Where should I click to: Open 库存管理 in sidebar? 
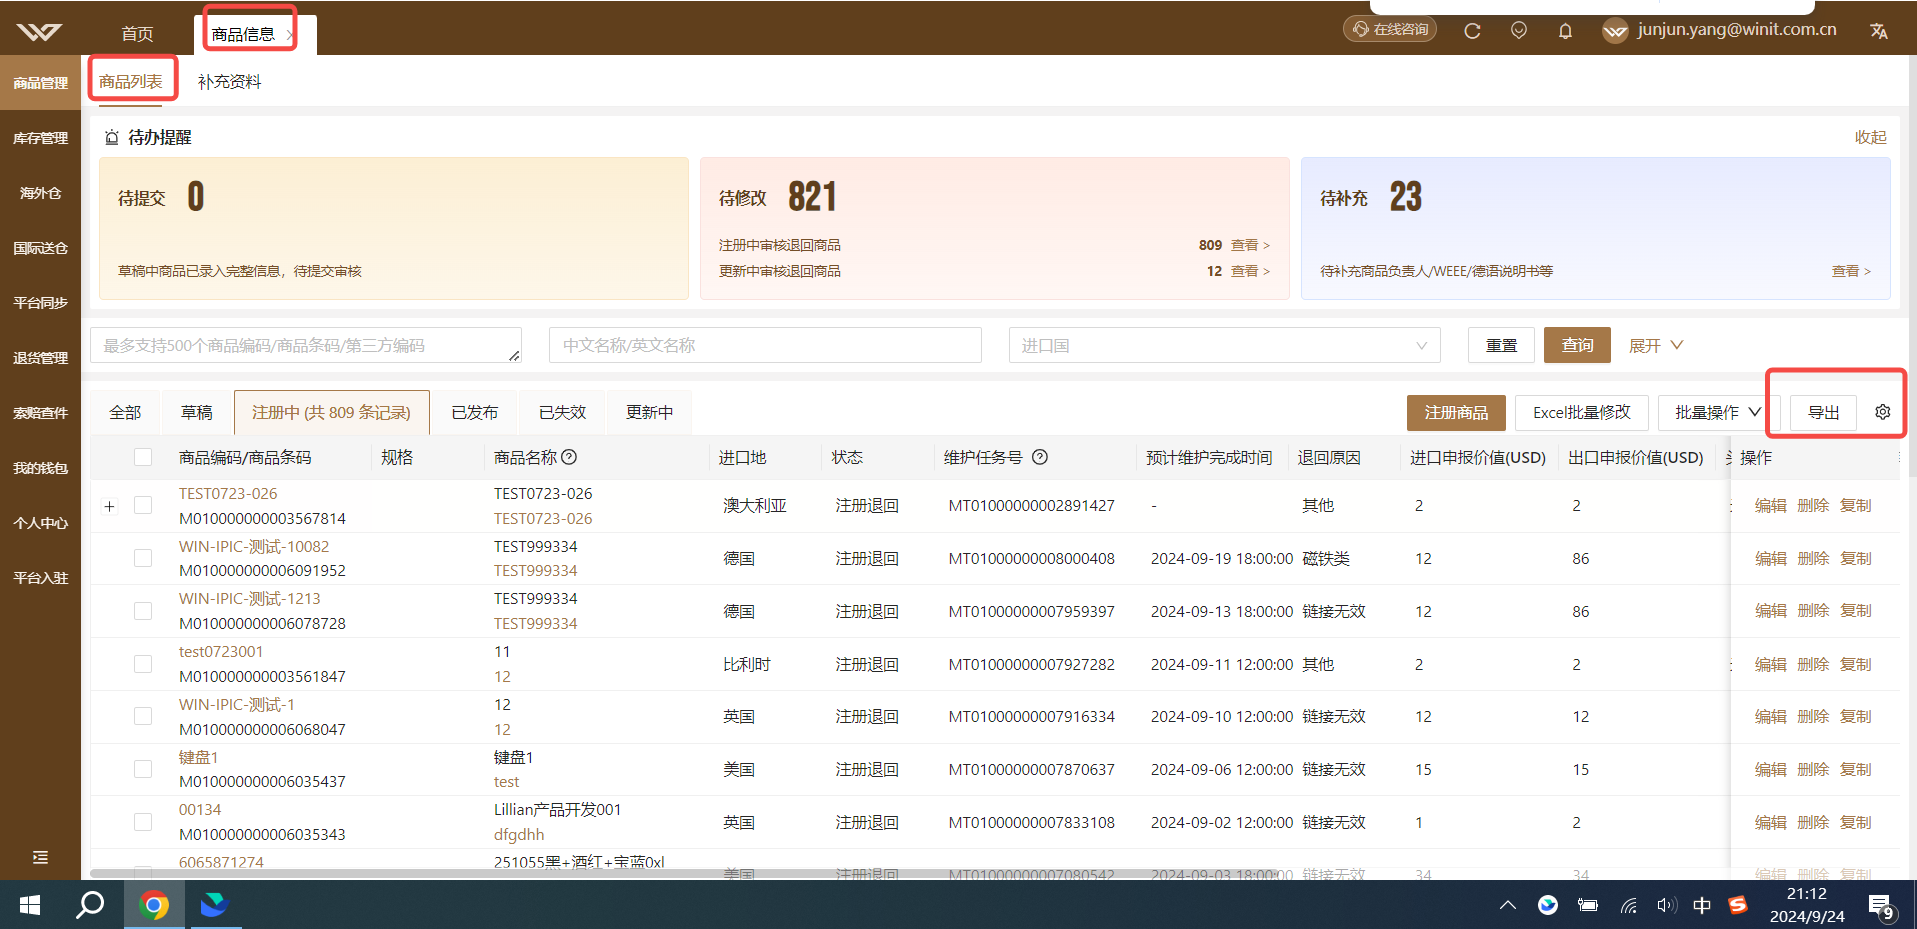click(40, 138)
